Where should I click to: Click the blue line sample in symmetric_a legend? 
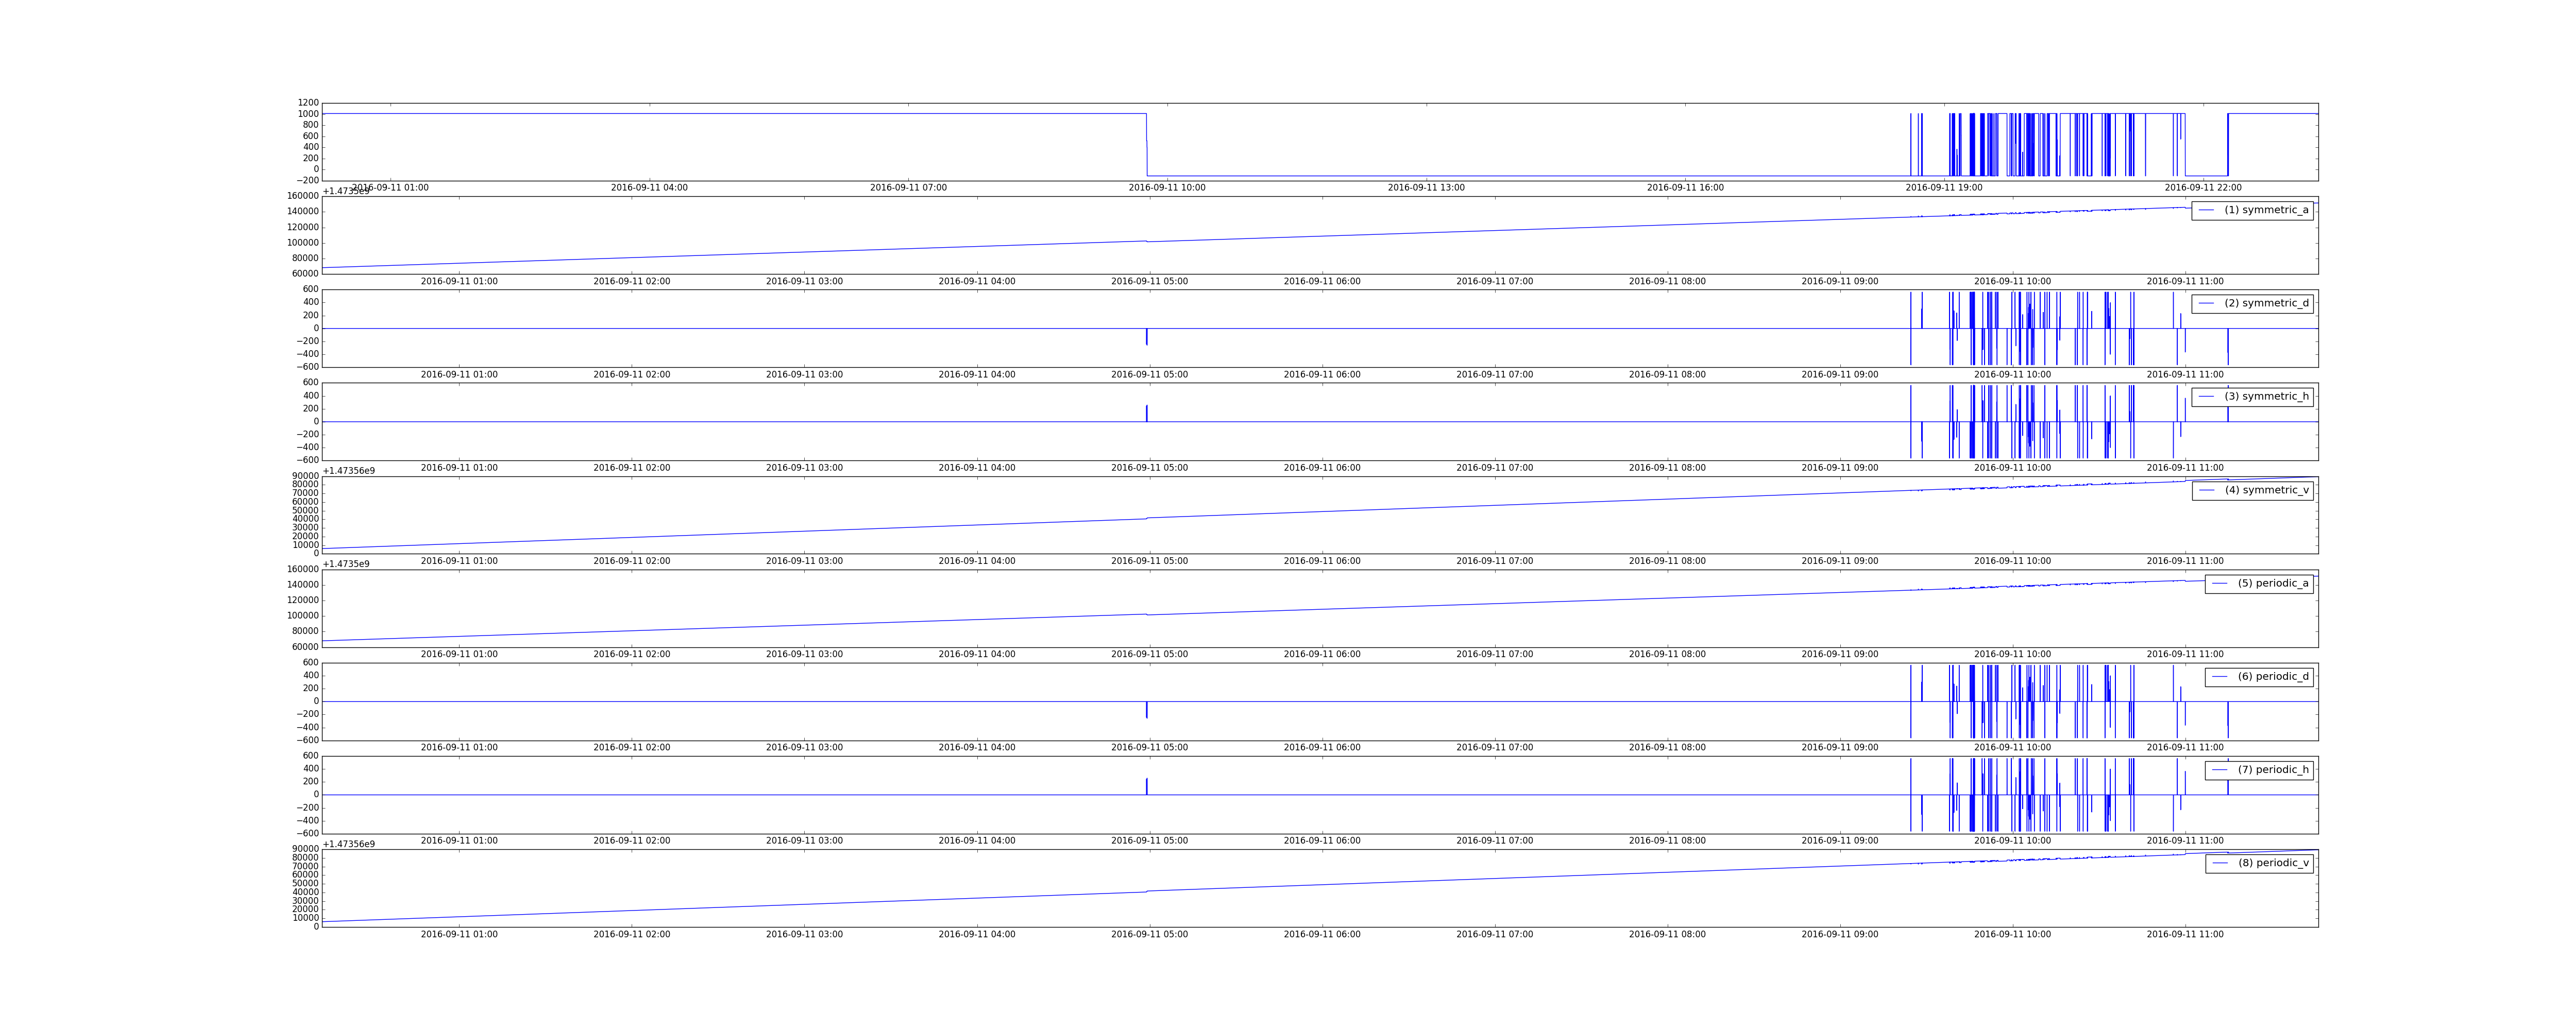pos(2207,210)
